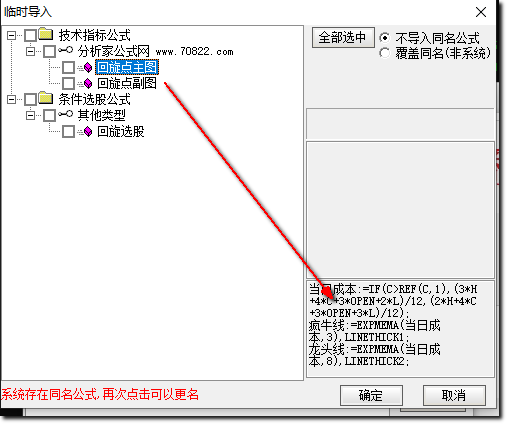
Task: Select the 回旋选股 tree item
Action: pyautogui.click(x=121, y=132)
